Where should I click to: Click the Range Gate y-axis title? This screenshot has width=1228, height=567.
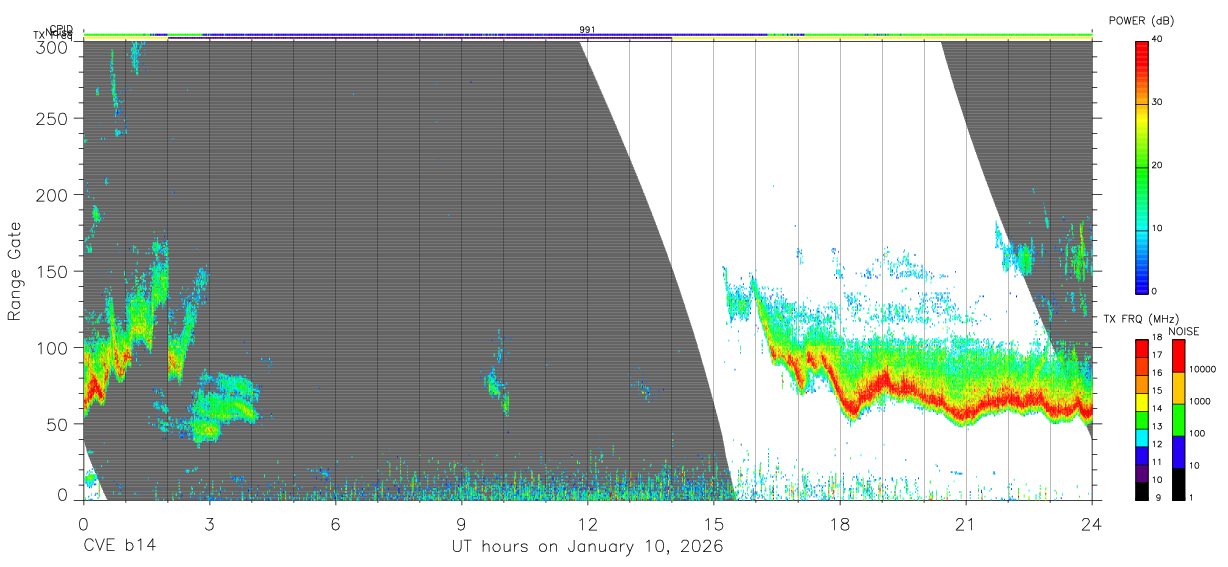point(15,271)
